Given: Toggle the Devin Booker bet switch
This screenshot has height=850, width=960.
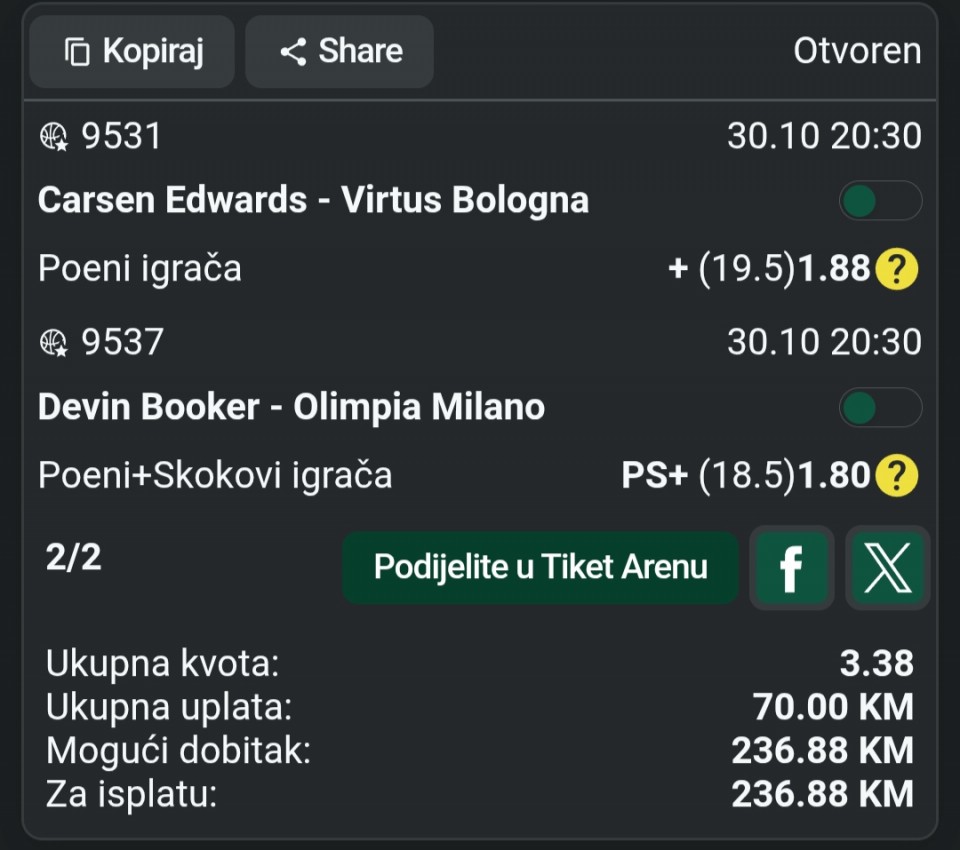Looking at the screenshot, I should click(x=880, y=408).
